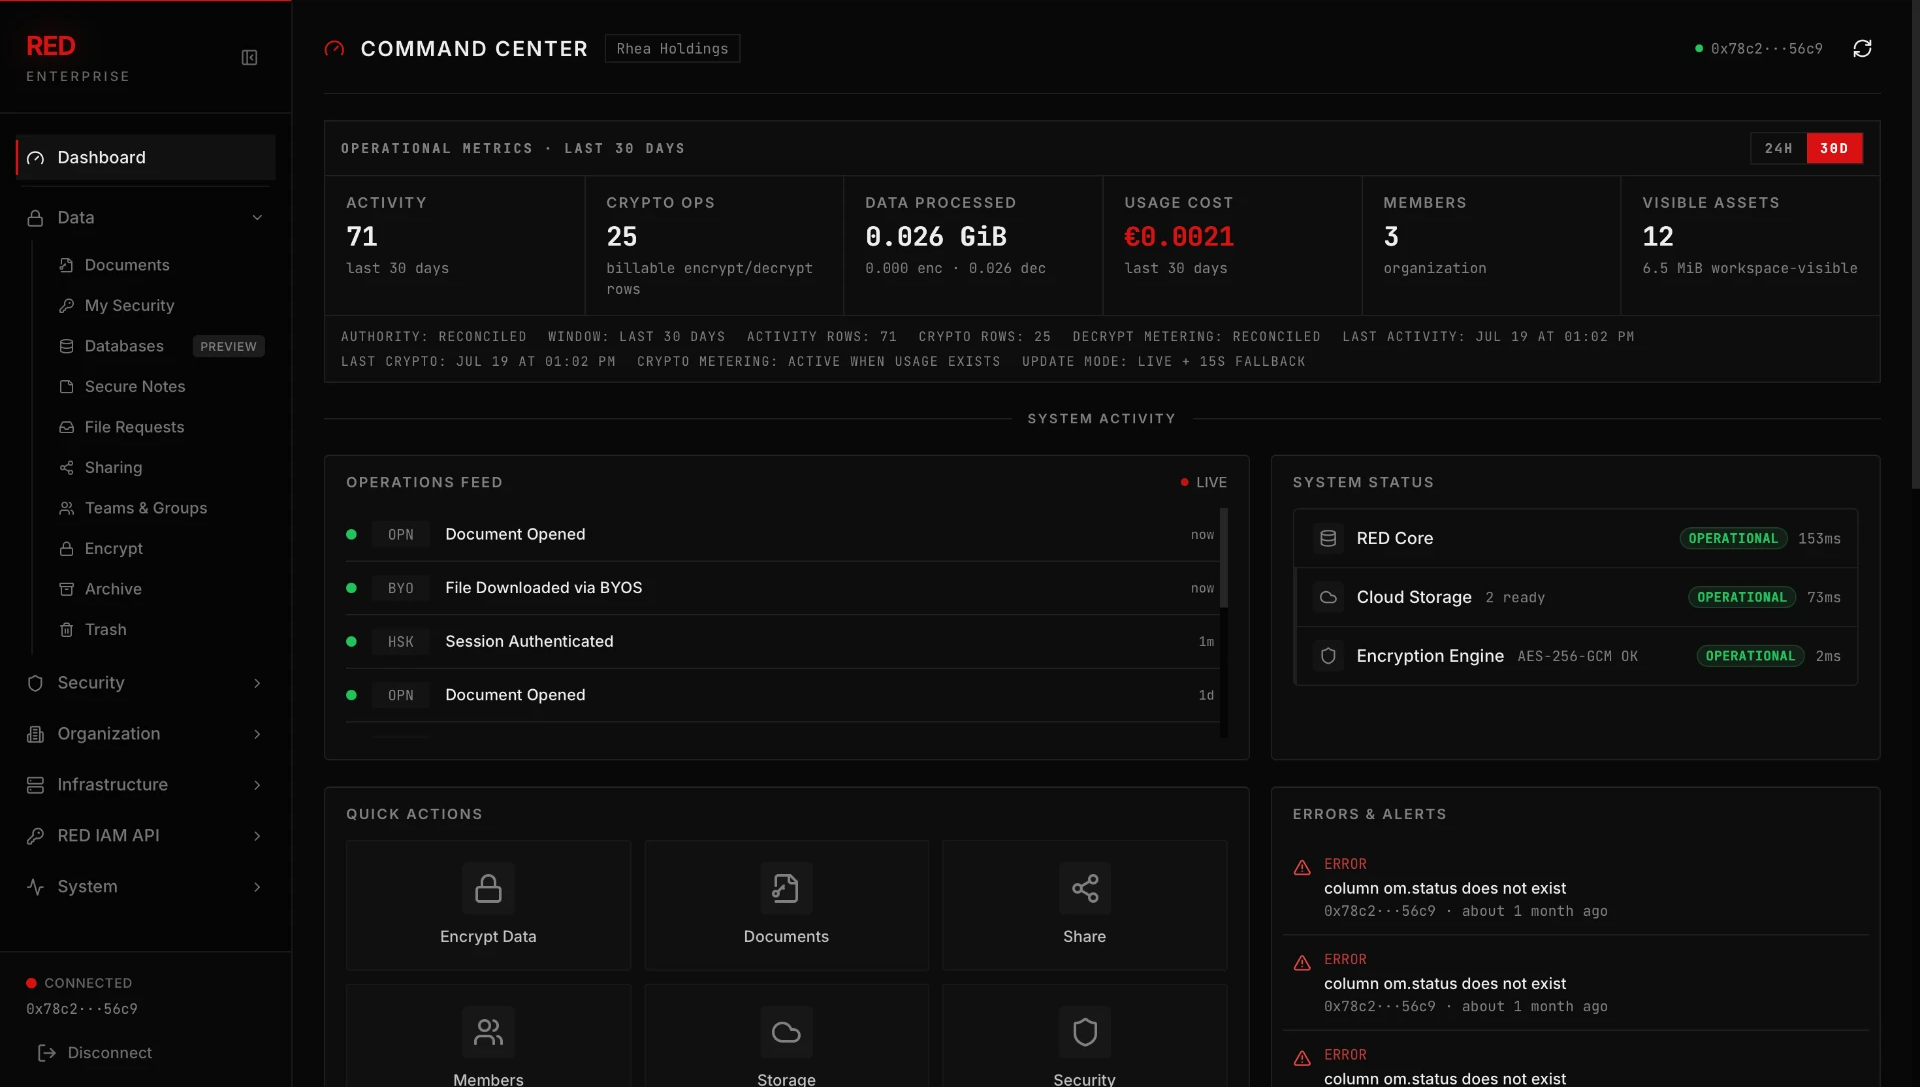
Task: Click the PREVIEW badge beside Databases
Action: tap(228, 347)
